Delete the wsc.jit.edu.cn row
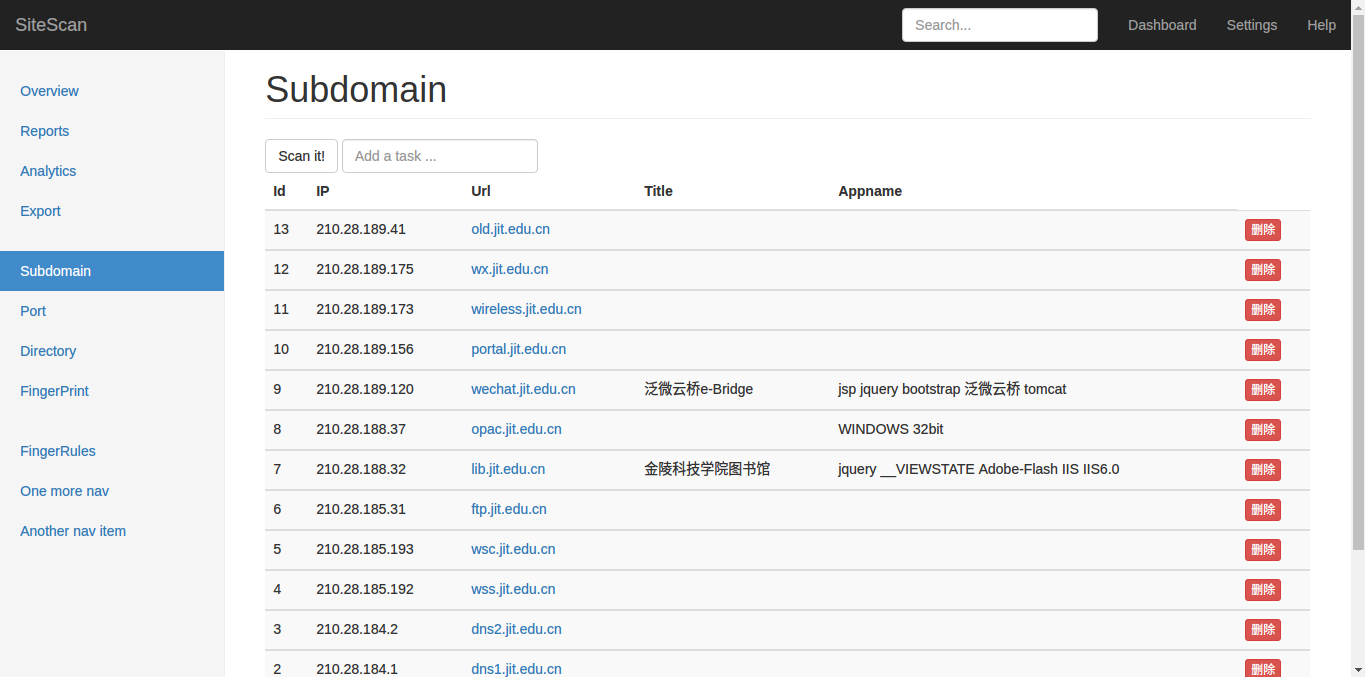 1262,550
